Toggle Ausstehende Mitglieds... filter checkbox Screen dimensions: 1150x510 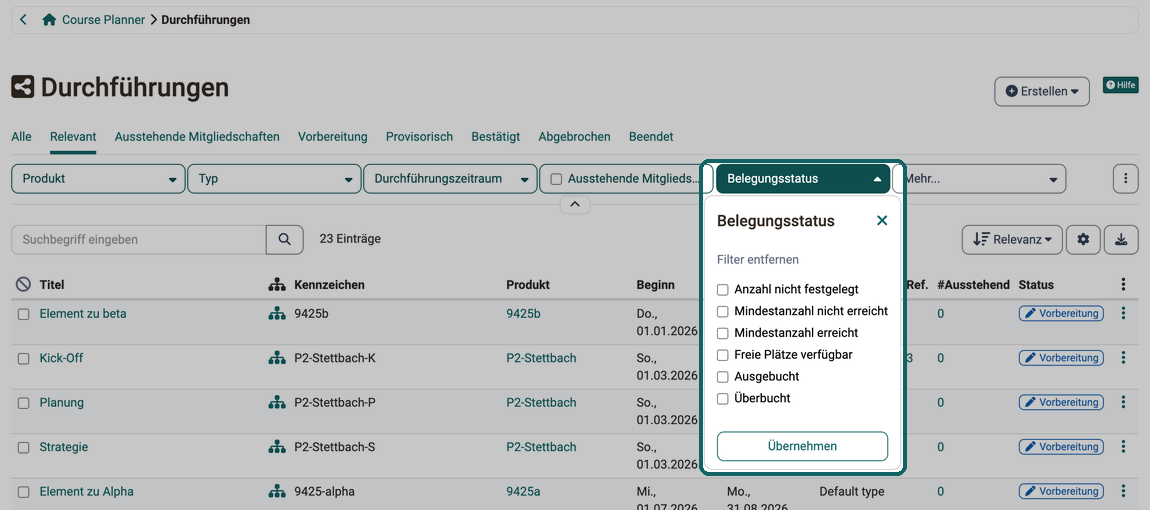coord(557,178)
